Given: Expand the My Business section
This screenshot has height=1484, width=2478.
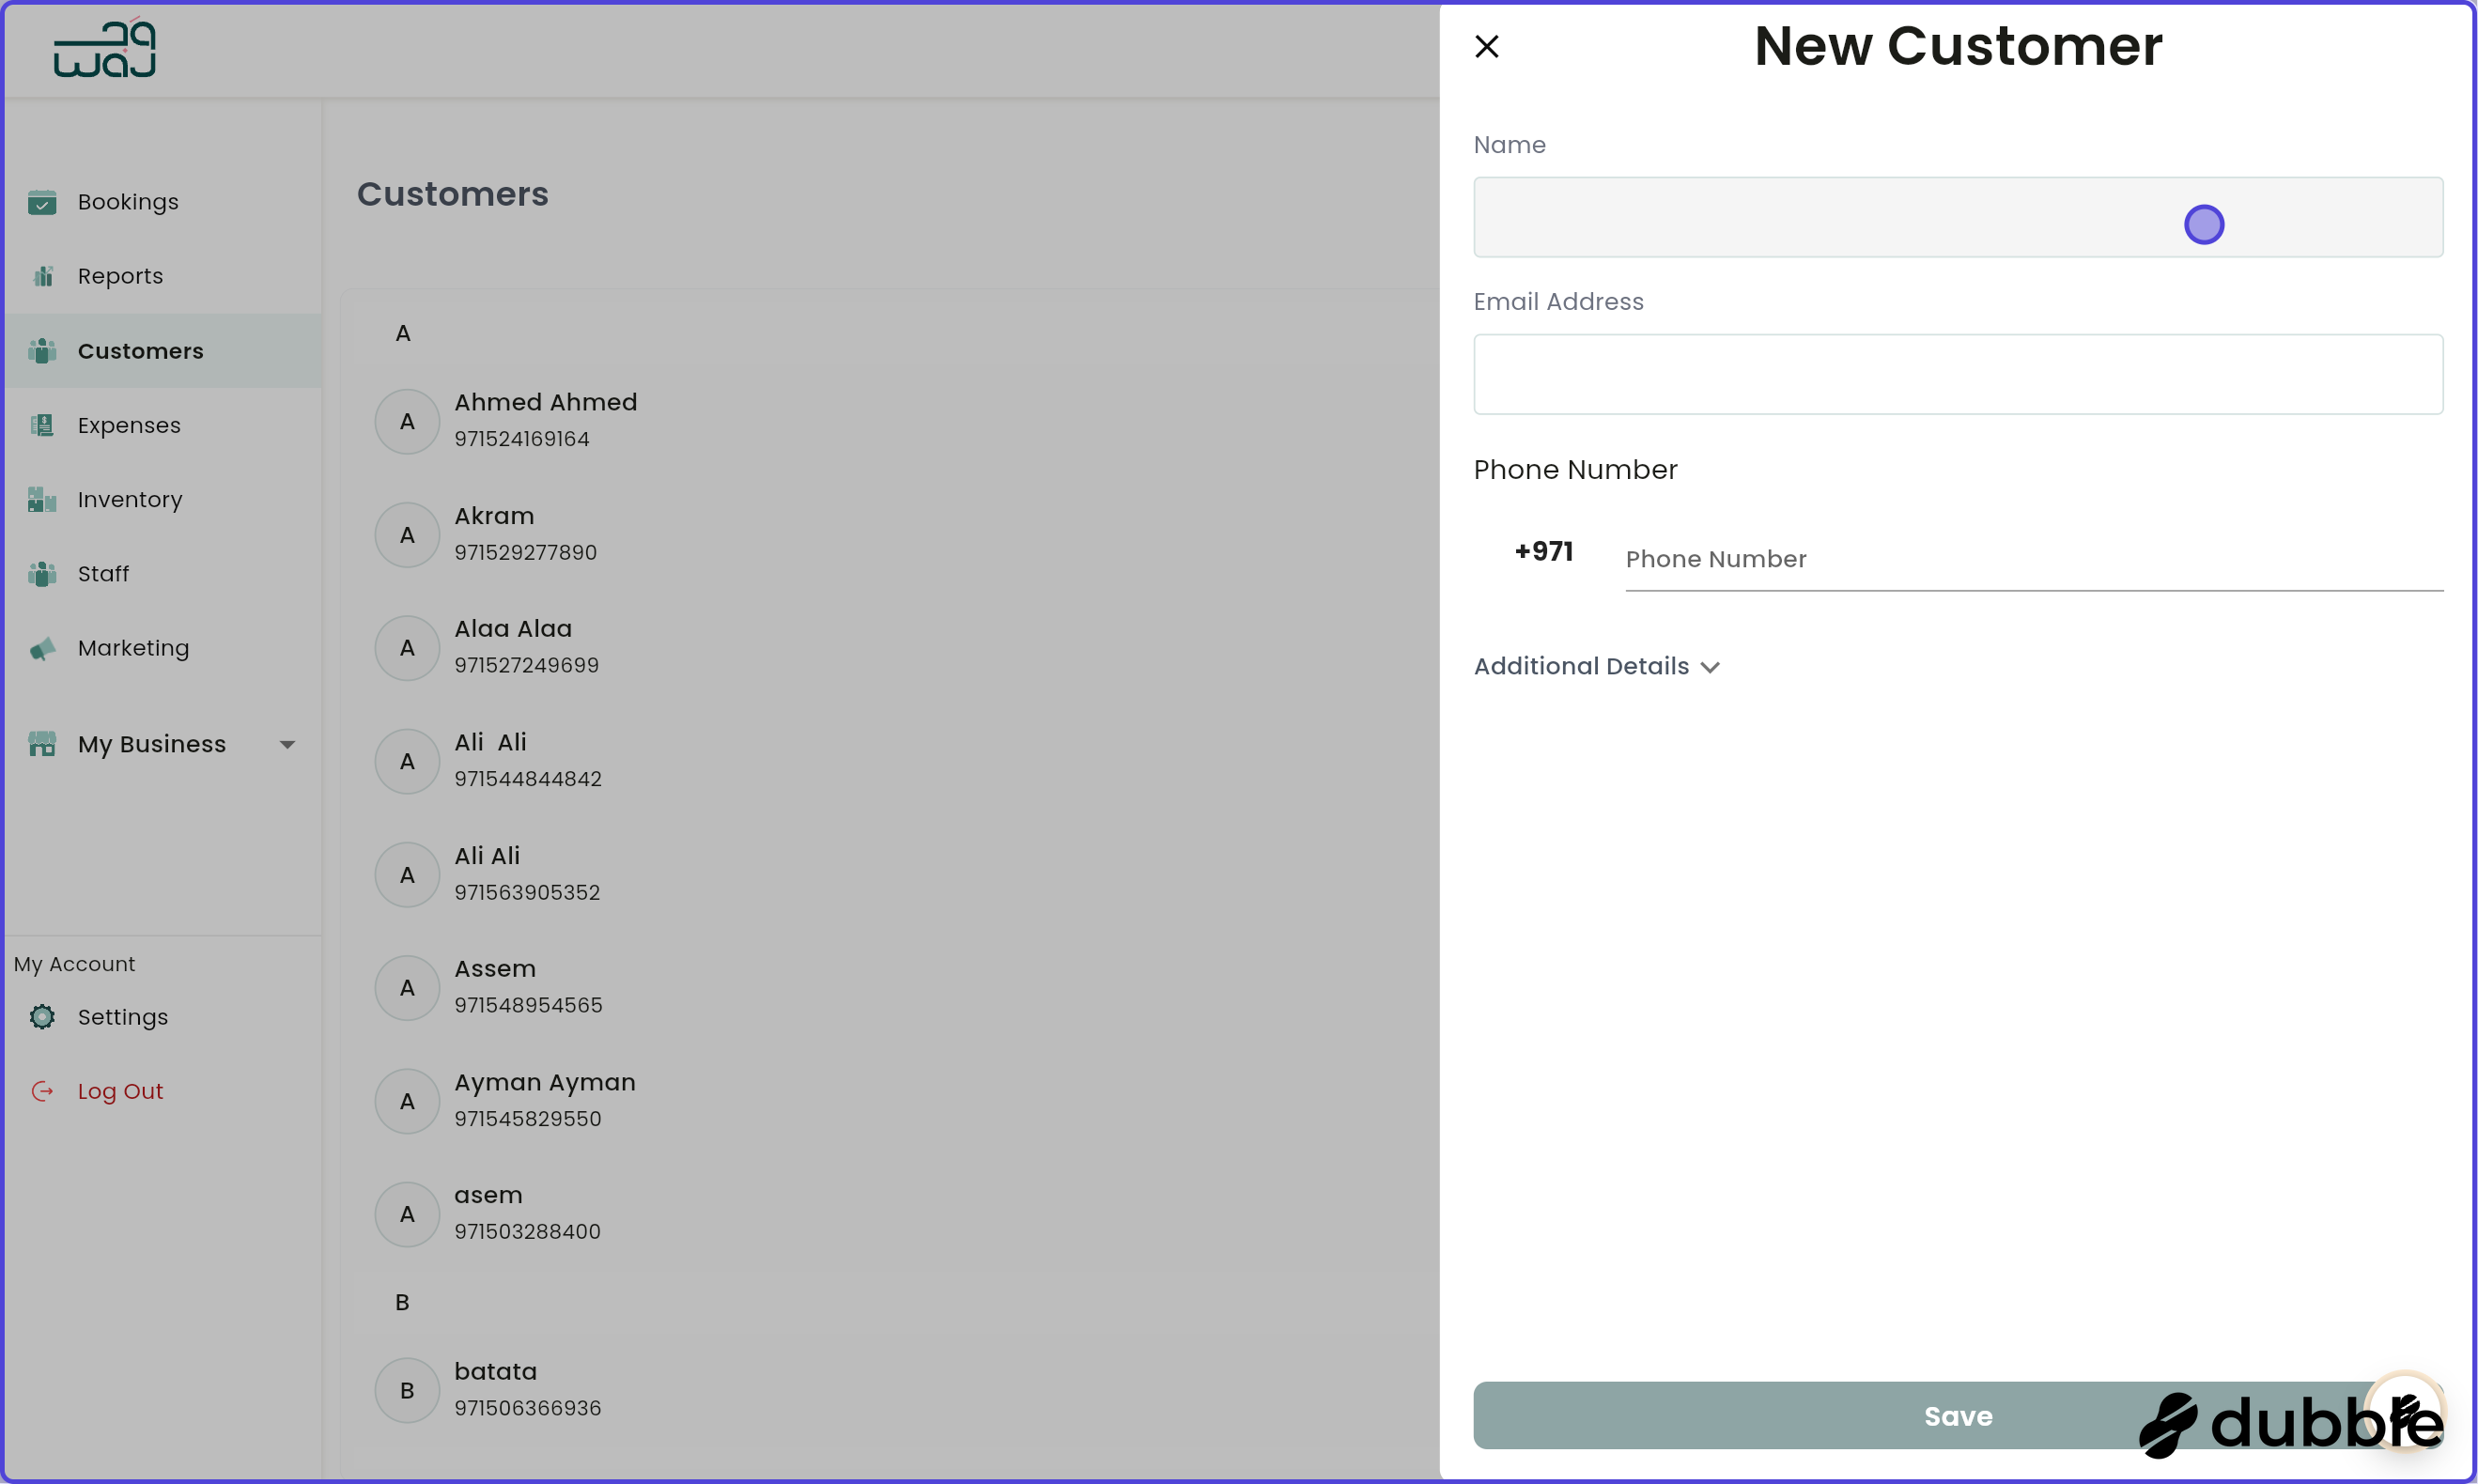Looking at the screenshot, I should [x=287, y=744].
